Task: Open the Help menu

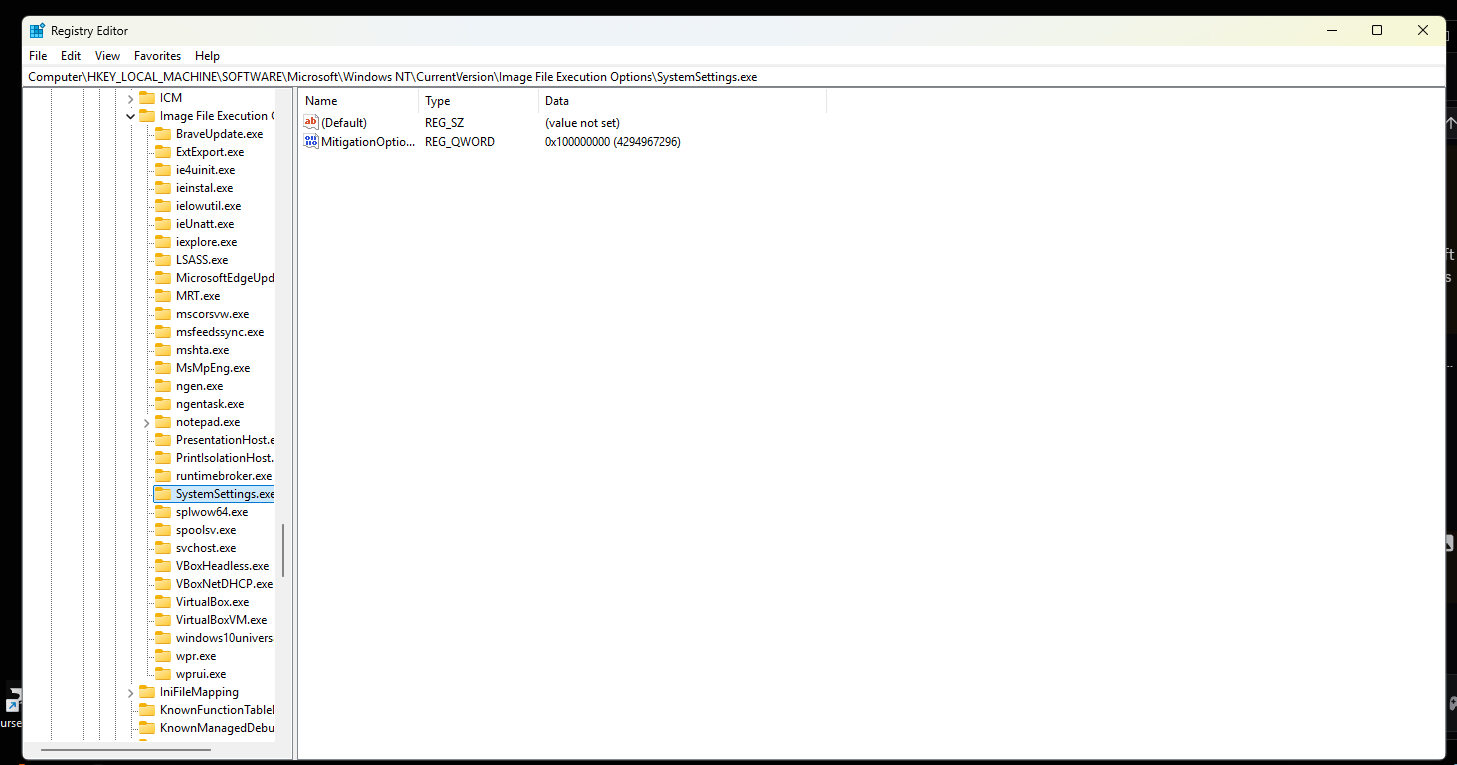Action: coord(207,56)
